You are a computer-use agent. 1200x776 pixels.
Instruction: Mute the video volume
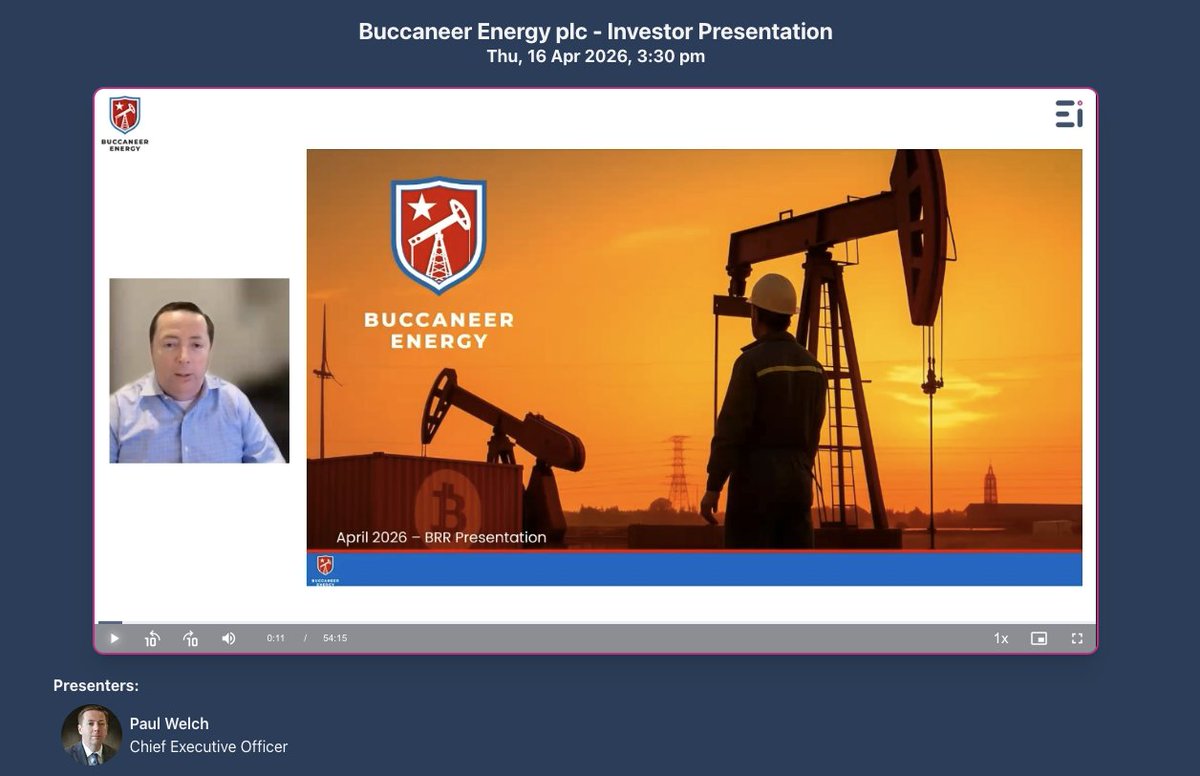point(228,638)
